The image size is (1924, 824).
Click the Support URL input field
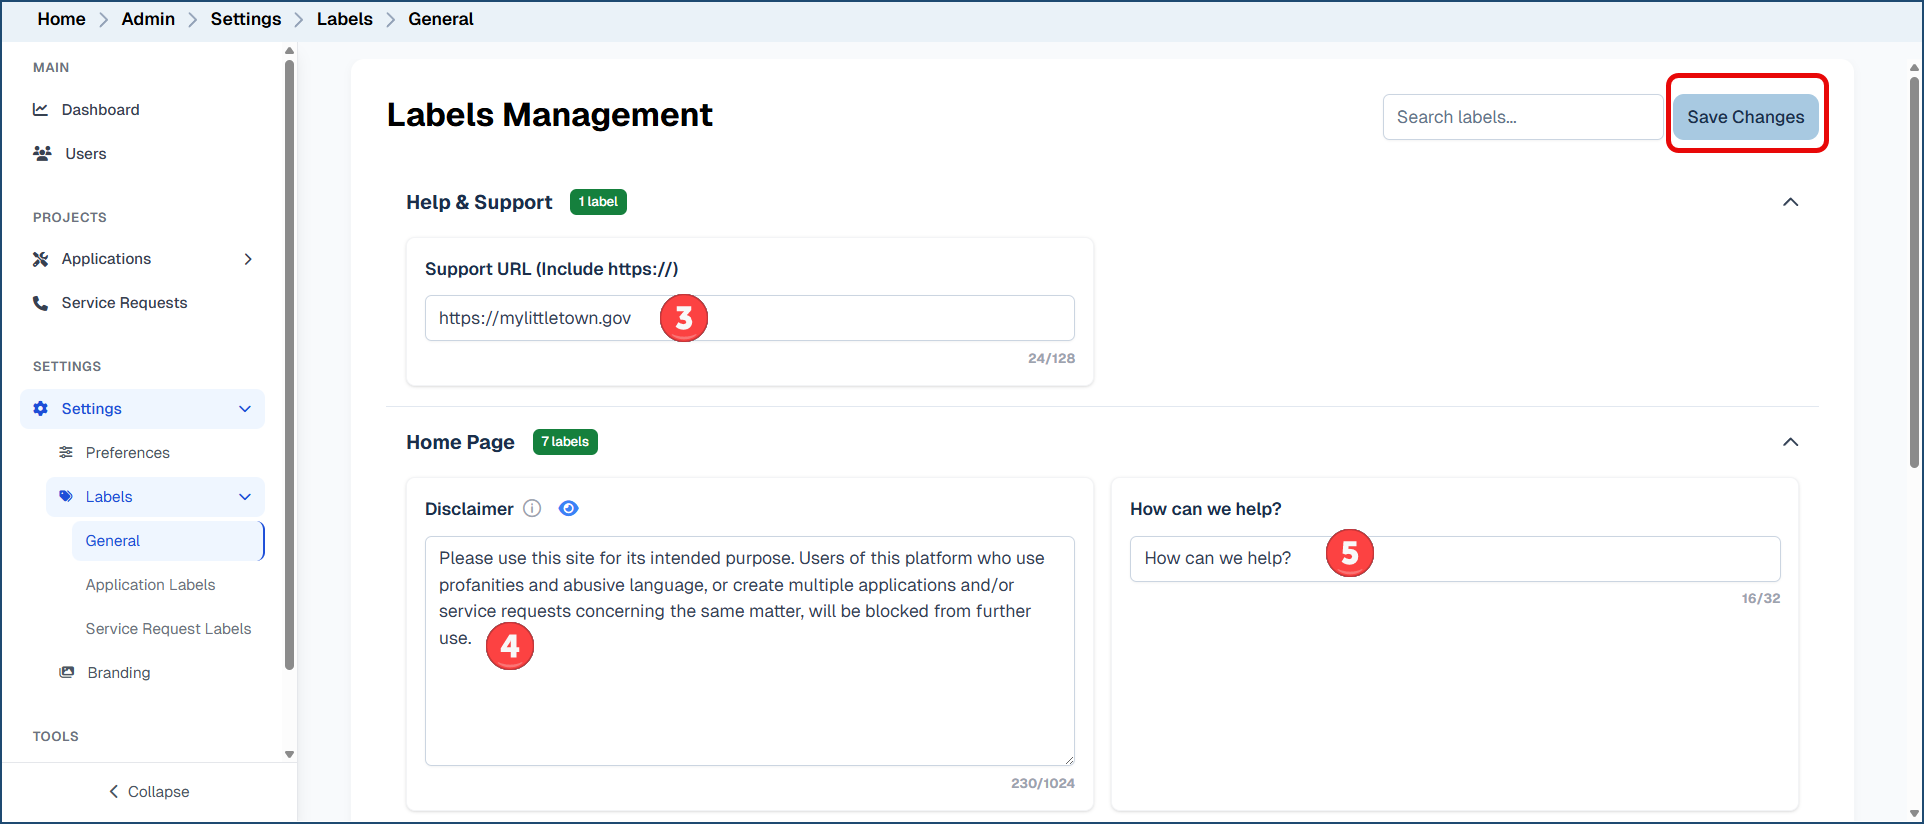(x=750, y=318)
